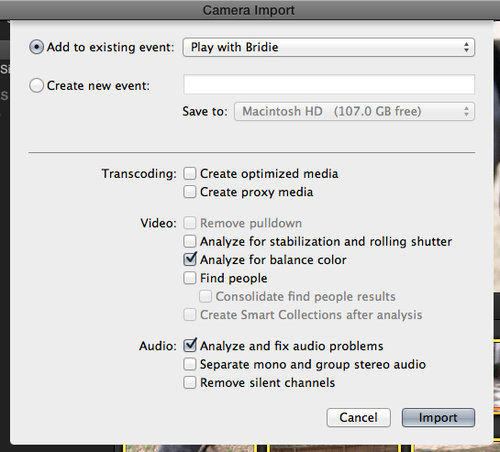This screenshot has height=452, width=500.
Task: Click the Camera Import title bar
Action: [x=249, y=10]
